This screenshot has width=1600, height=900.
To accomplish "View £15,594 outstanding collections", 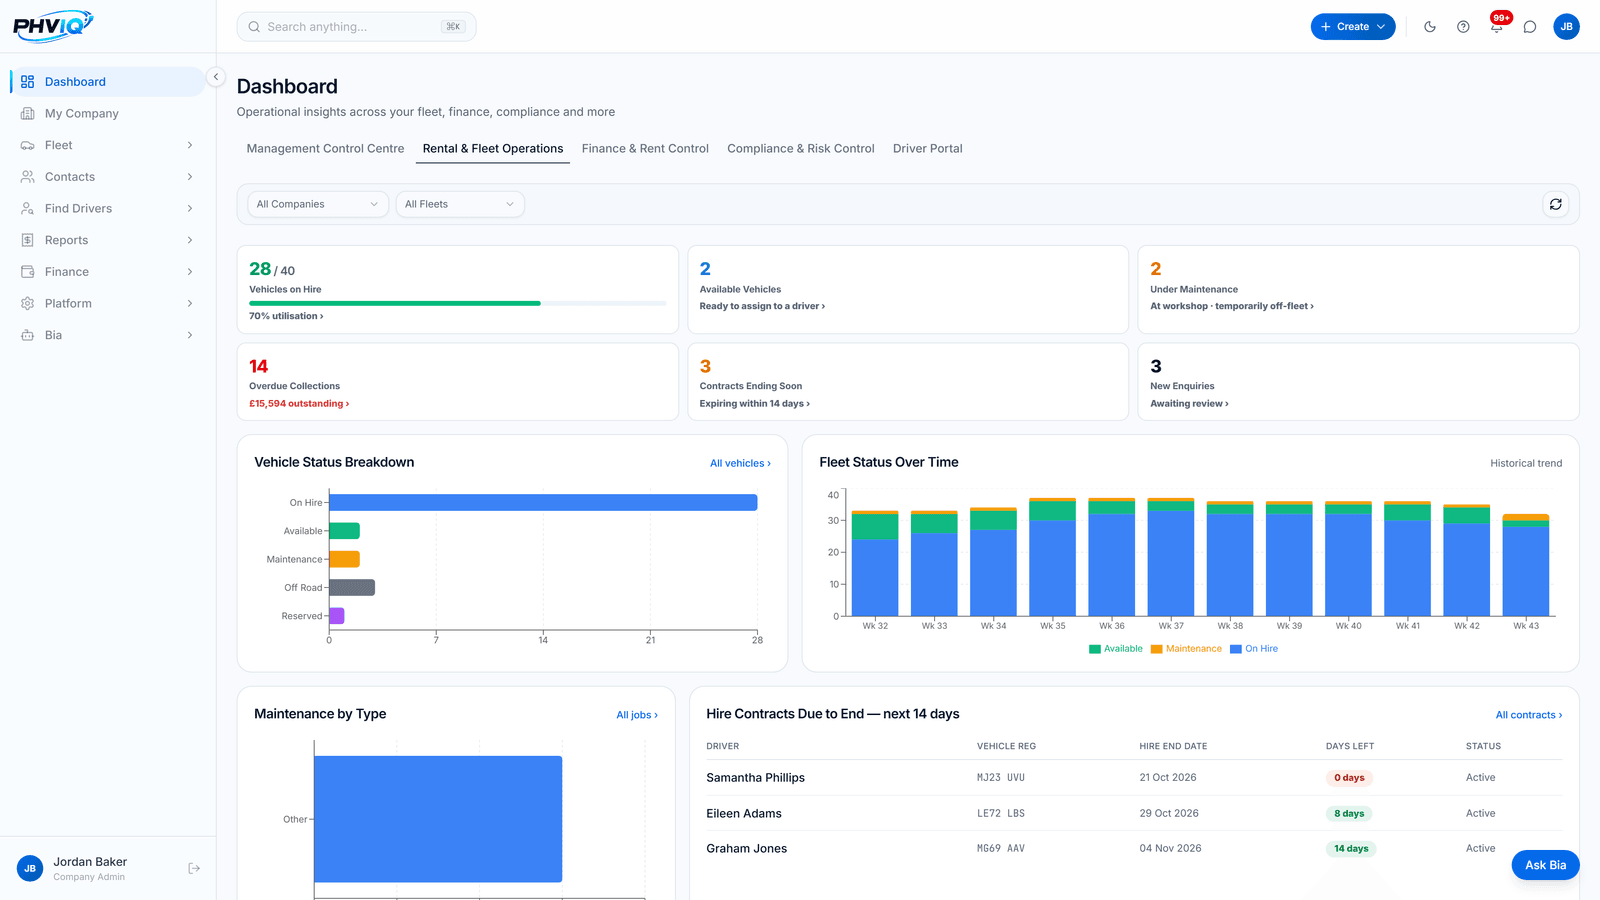I will [299, 404].
